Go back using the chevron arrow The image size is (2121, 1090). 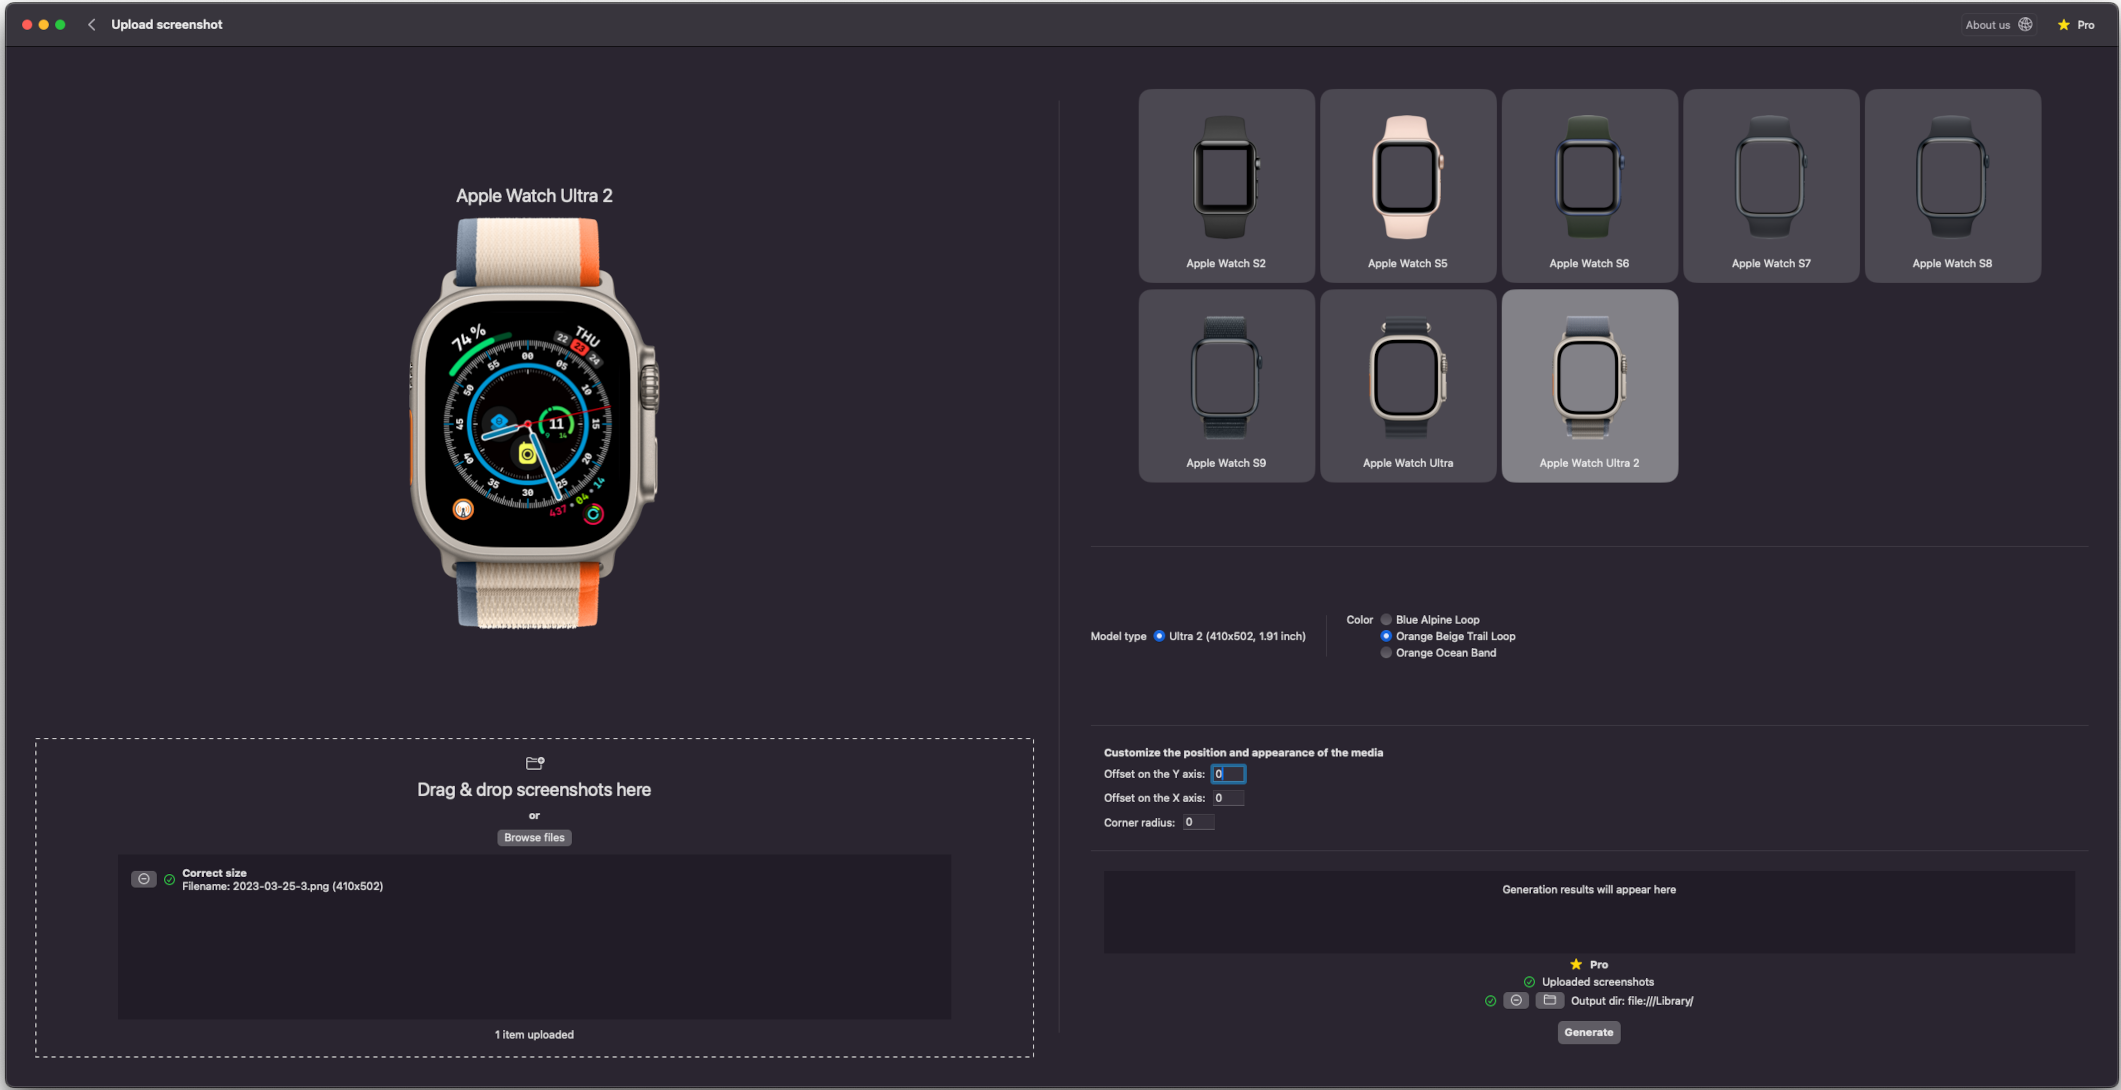[x=91, y=24]
